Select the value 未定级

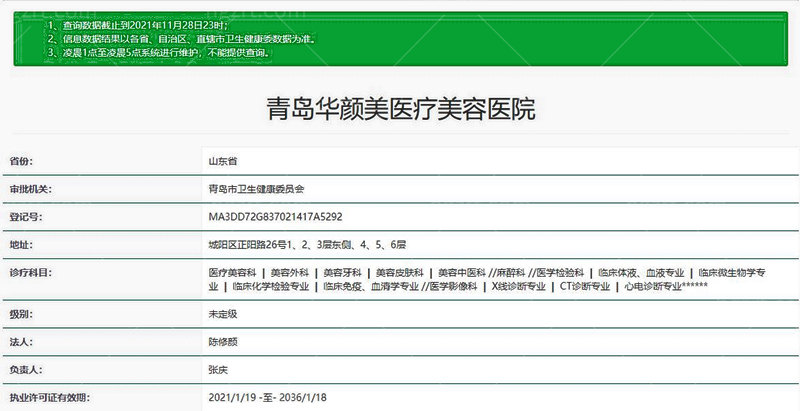(223, 314)
